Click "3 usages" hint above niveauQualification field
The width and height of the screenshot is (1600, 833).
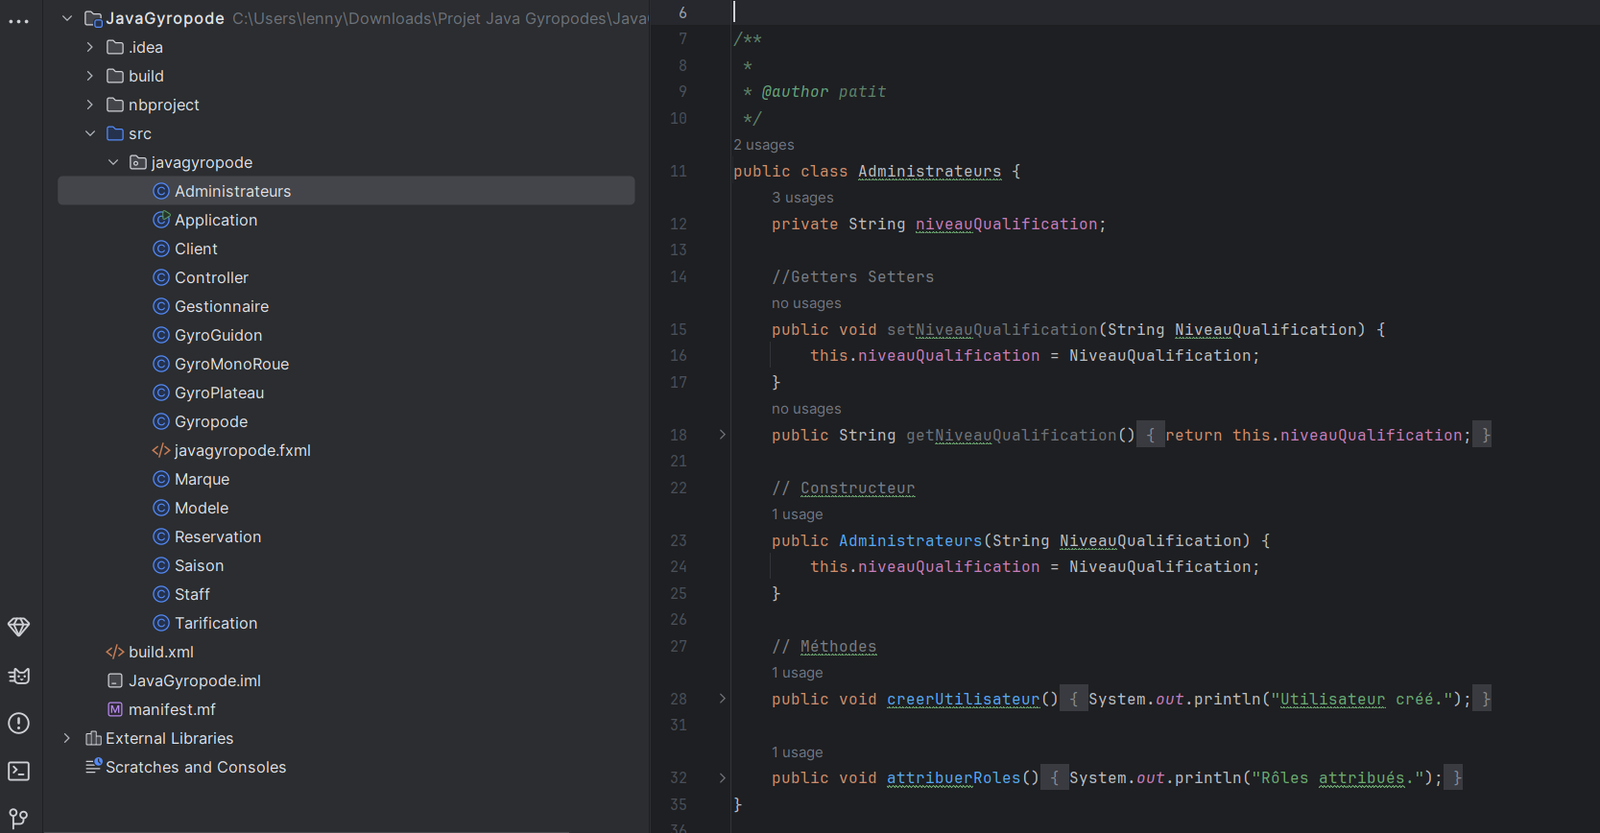(x=802, y=198)
